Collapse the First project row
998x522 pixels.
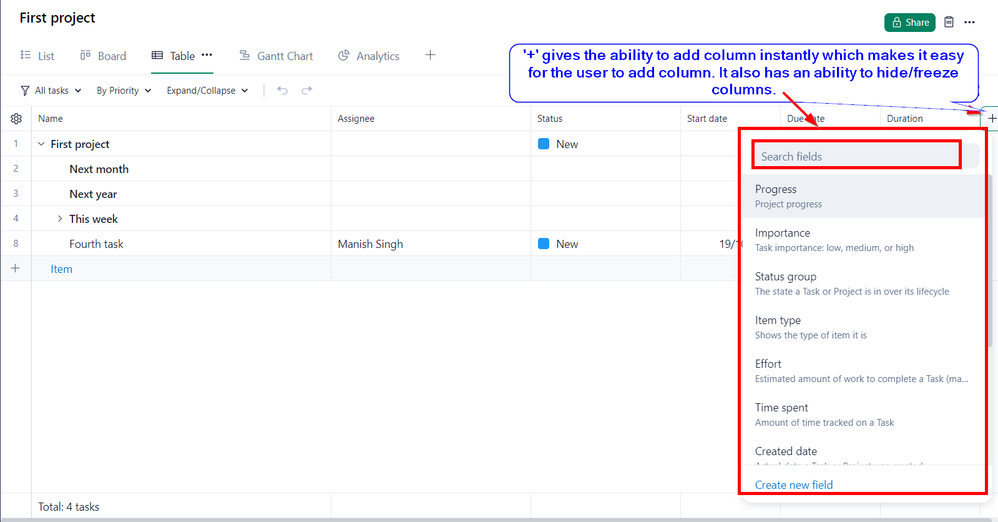41,144
